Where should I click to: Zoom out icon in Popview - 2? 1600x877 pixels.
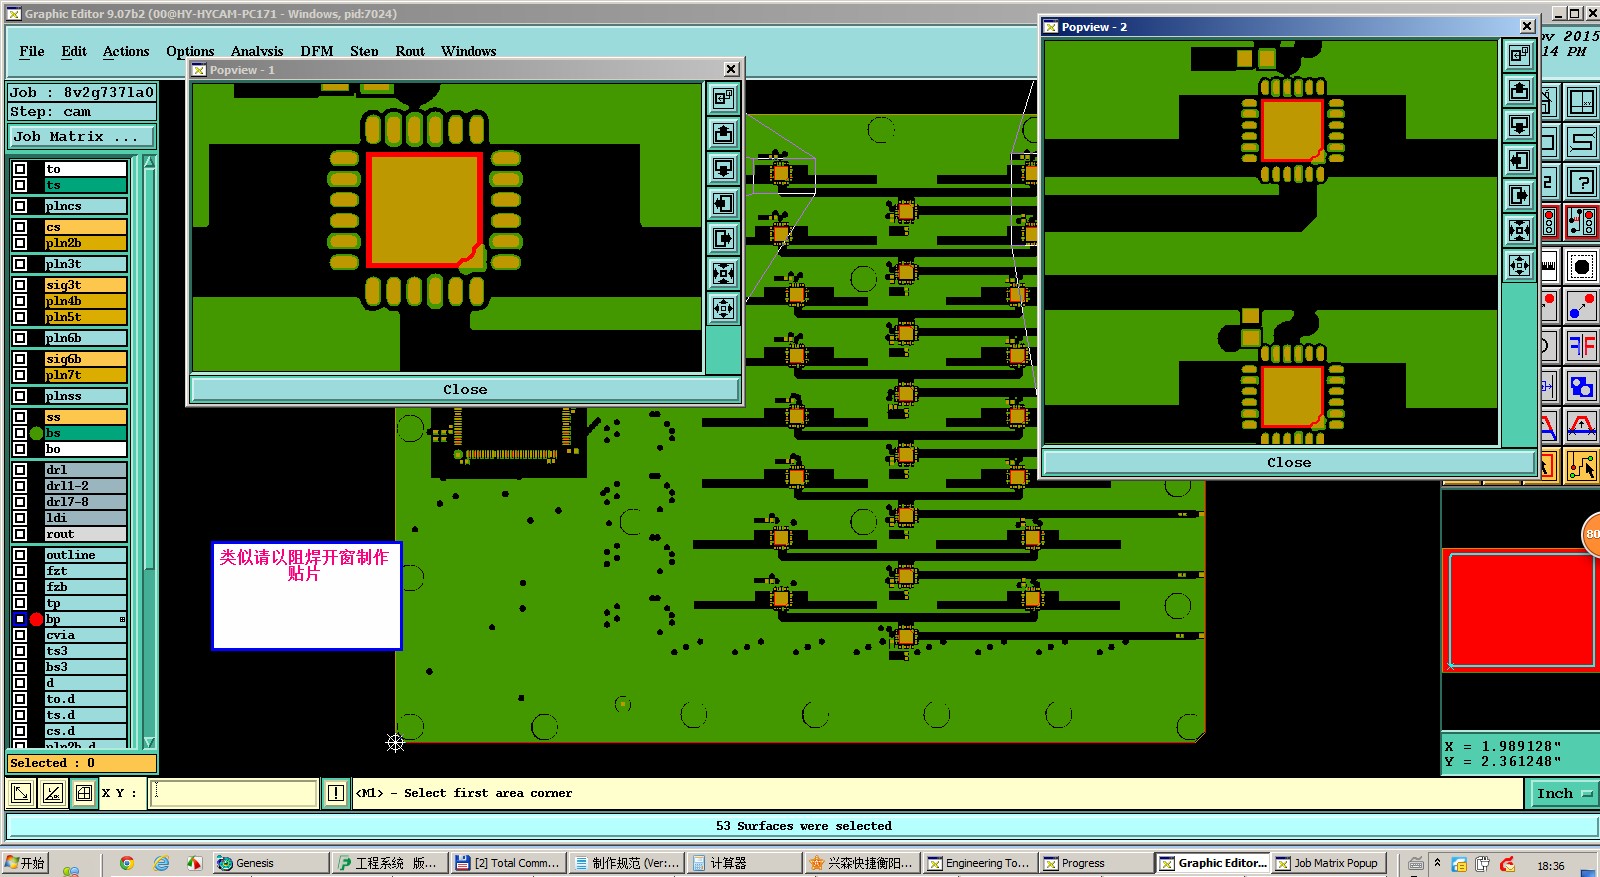(x=1519, y=266)
